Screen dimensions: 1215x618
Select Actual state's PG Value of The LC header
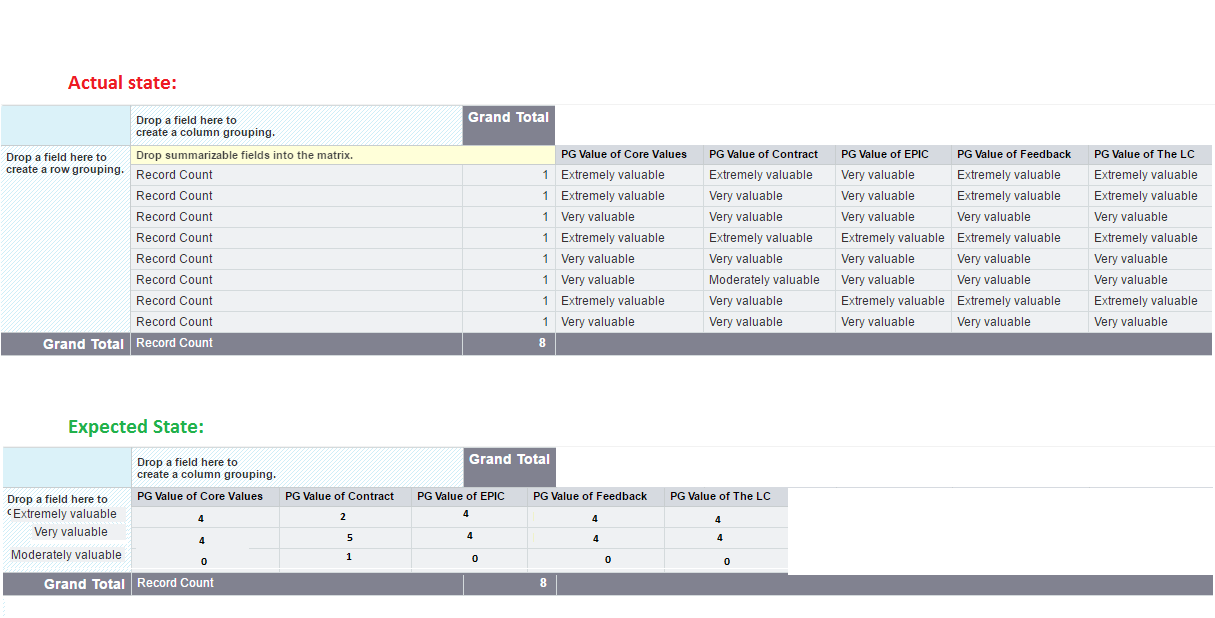click(x=1150, y=155)
